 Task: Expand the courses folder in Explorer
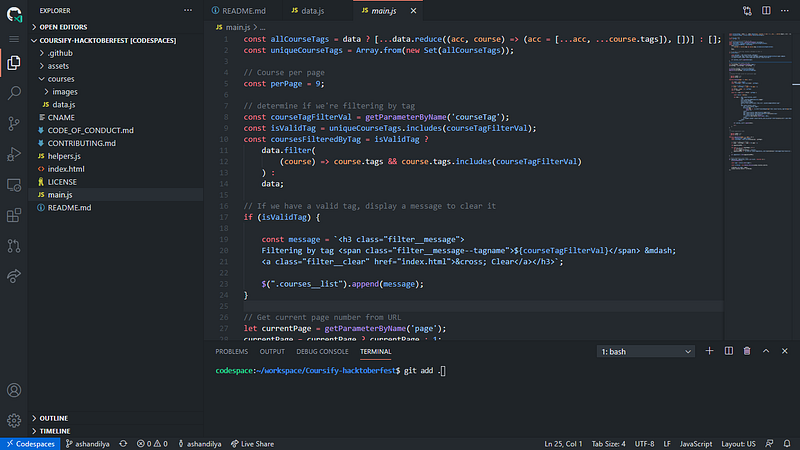tap(60, 78)
